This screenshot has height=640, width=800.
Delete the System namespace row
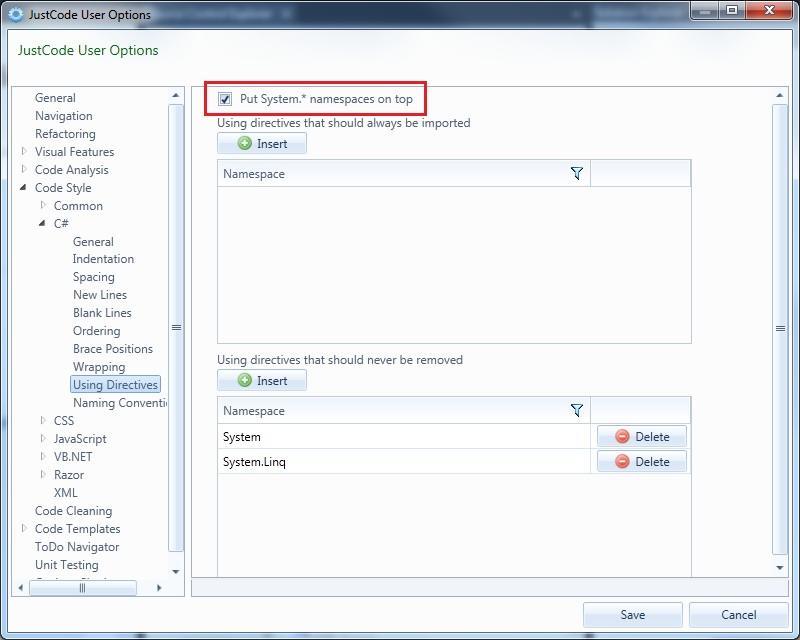click(642, 437)
